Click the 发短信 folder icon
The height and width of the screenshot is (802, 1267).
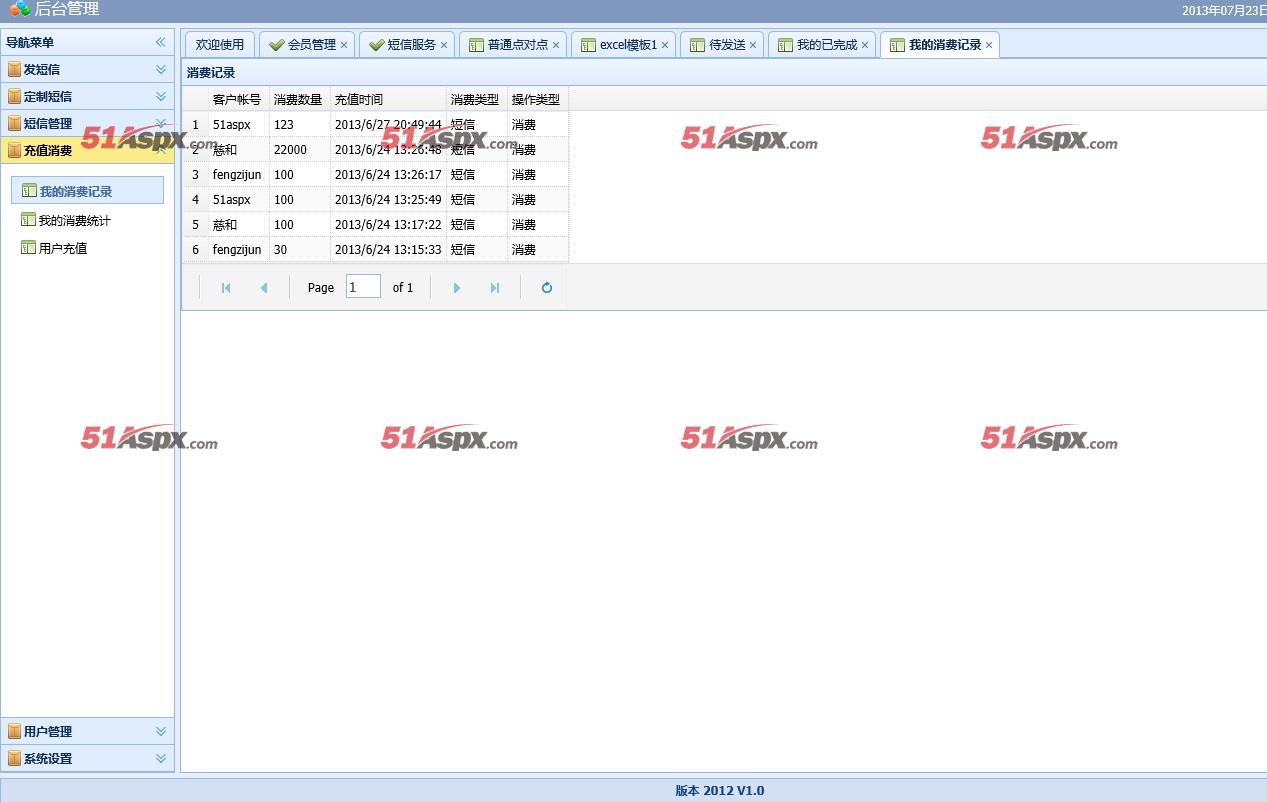click(x=14, y=69)
